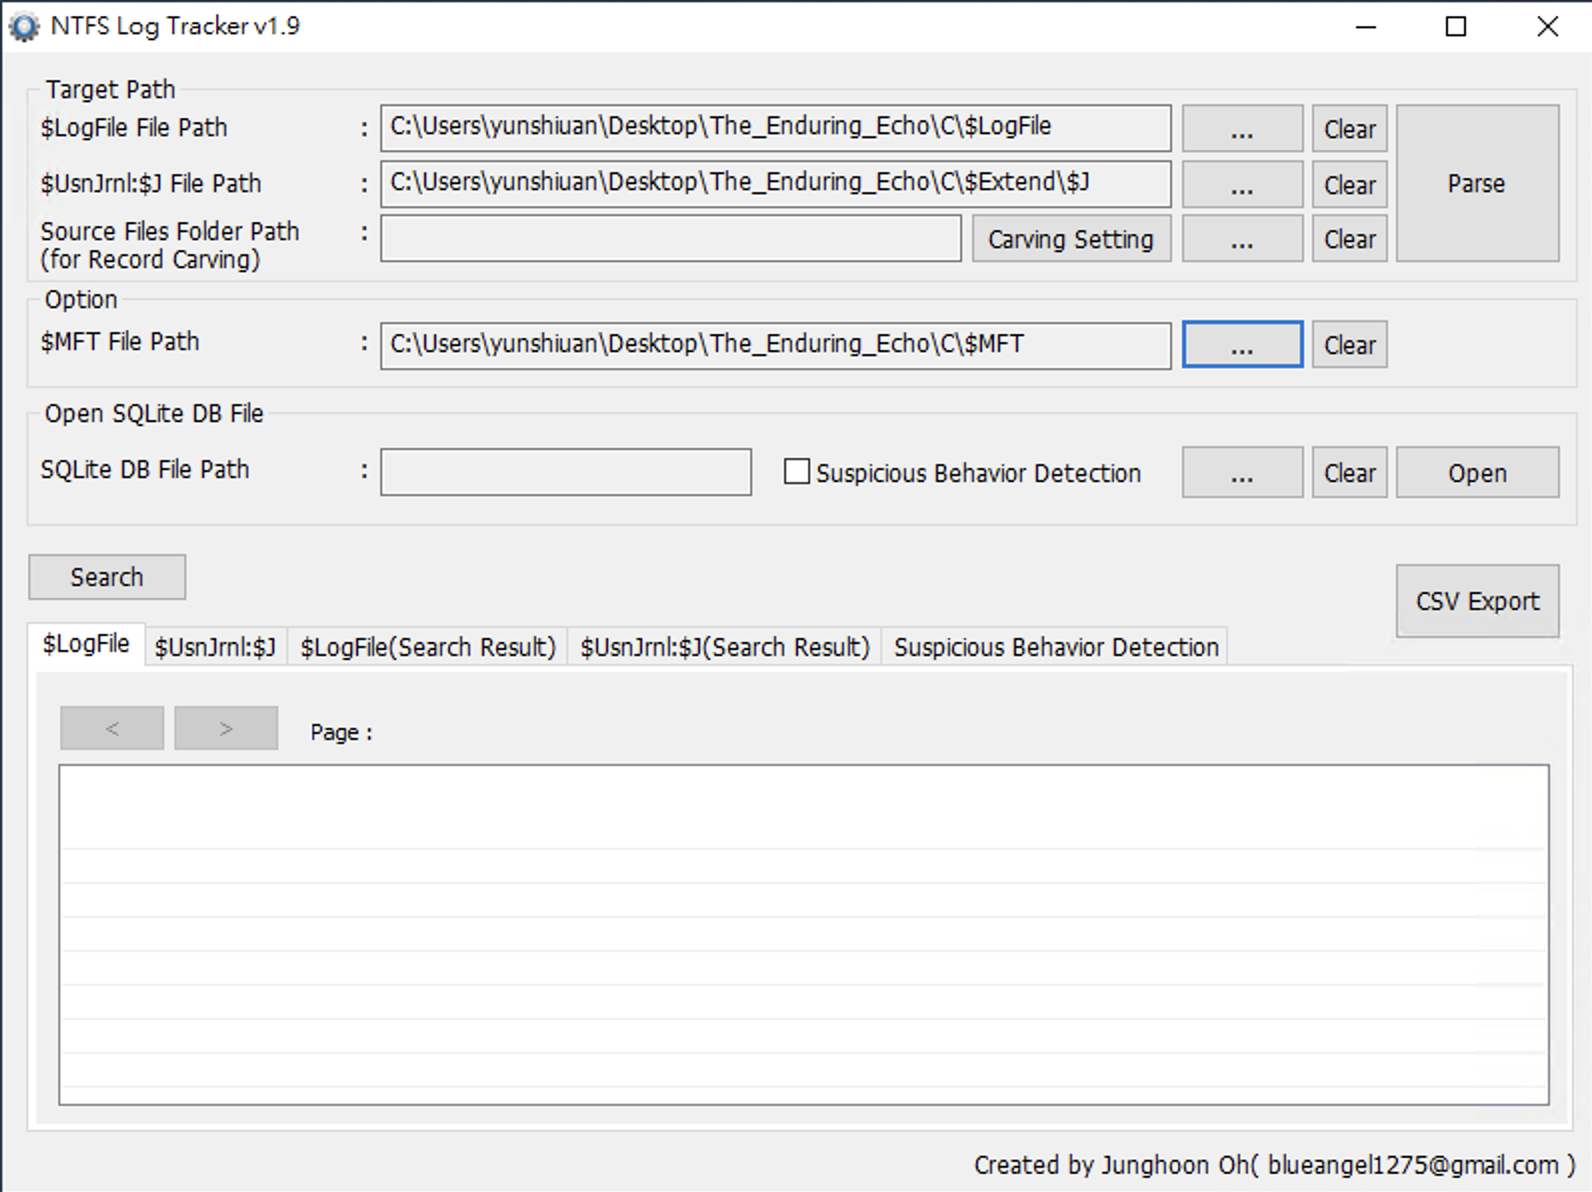Clear the $UsnJrnl:$J path field
Screen dimensions: 1592x1192
click(x=1349, y=185)
